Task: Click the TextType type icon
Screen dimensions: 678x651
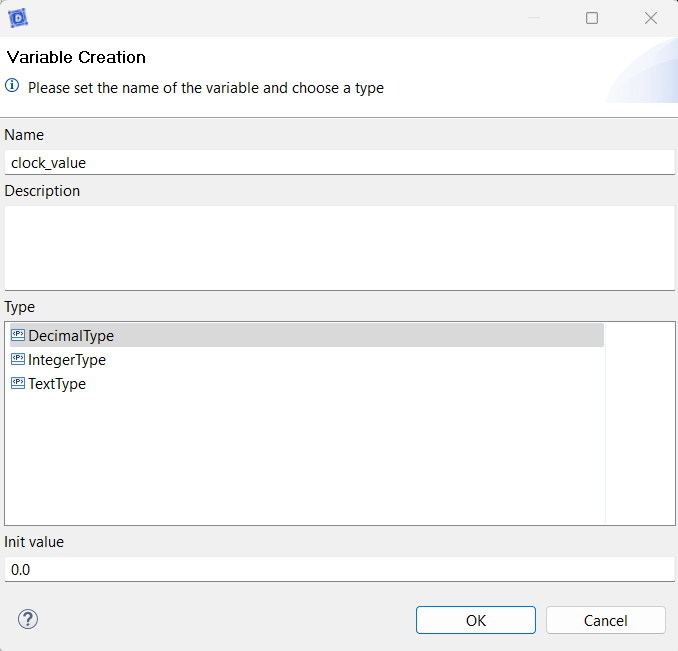Action: pos(18,383)
